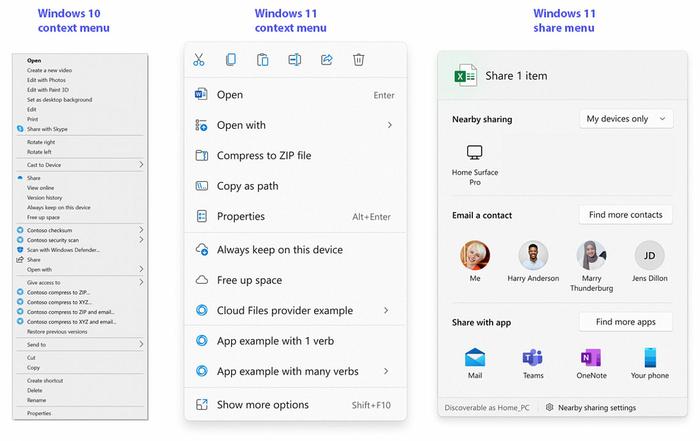The image size is (700, 441).
Task: Open 'Properties' in the Windows 11 context menu
Action: (x=295, y=216)
